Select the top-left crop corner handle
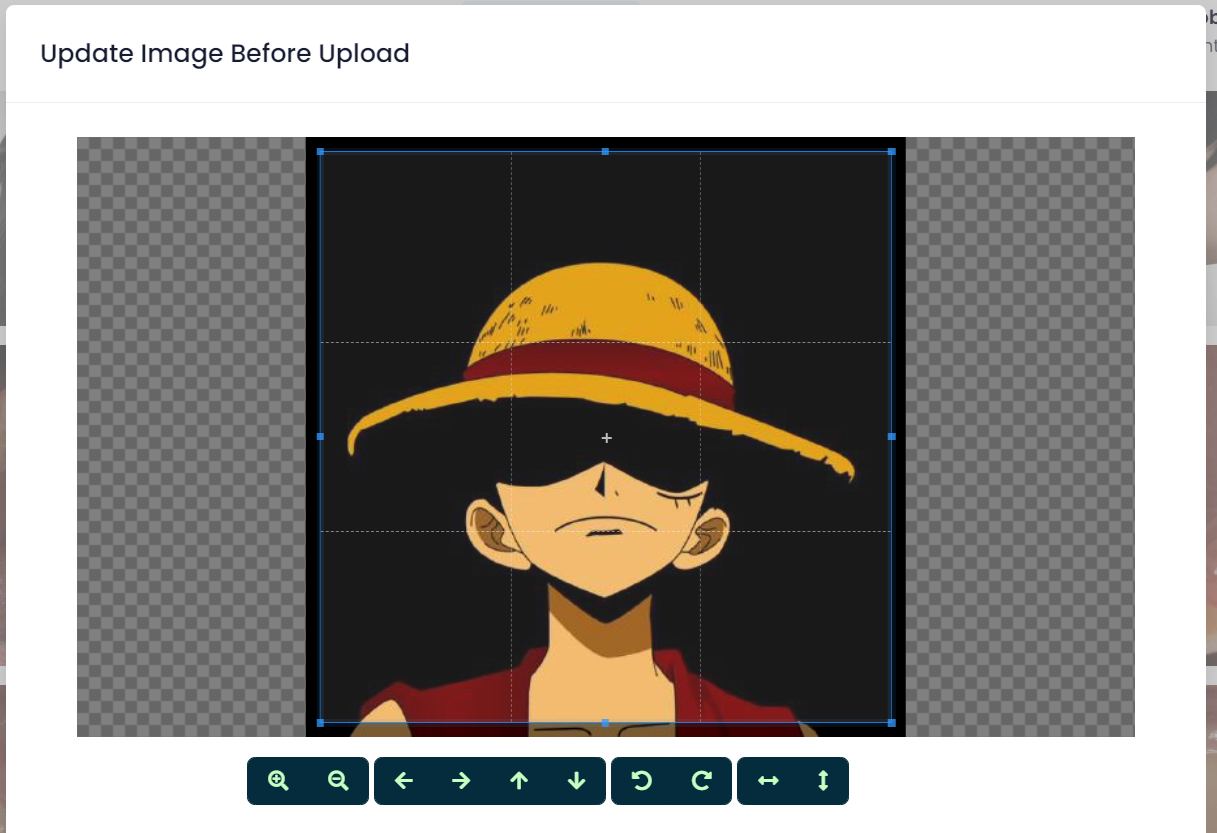Image resolution: width=1217 pixels, height=833 pixels. (x=320, y=152)
